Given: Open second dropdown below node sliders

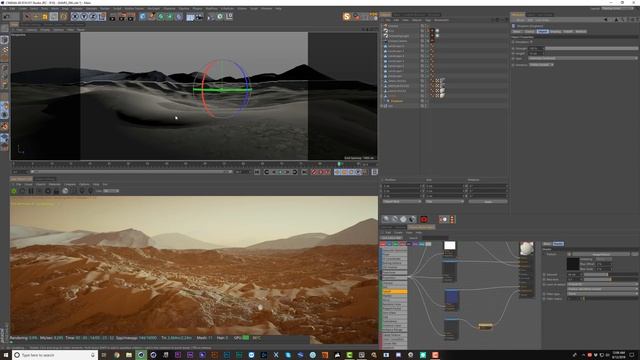Looking at the screenshot, I should click(x=602, y=289).
